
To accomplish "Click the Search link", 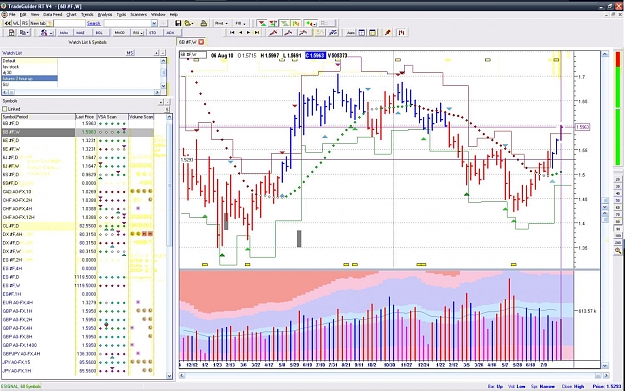I will click(94, 23).
